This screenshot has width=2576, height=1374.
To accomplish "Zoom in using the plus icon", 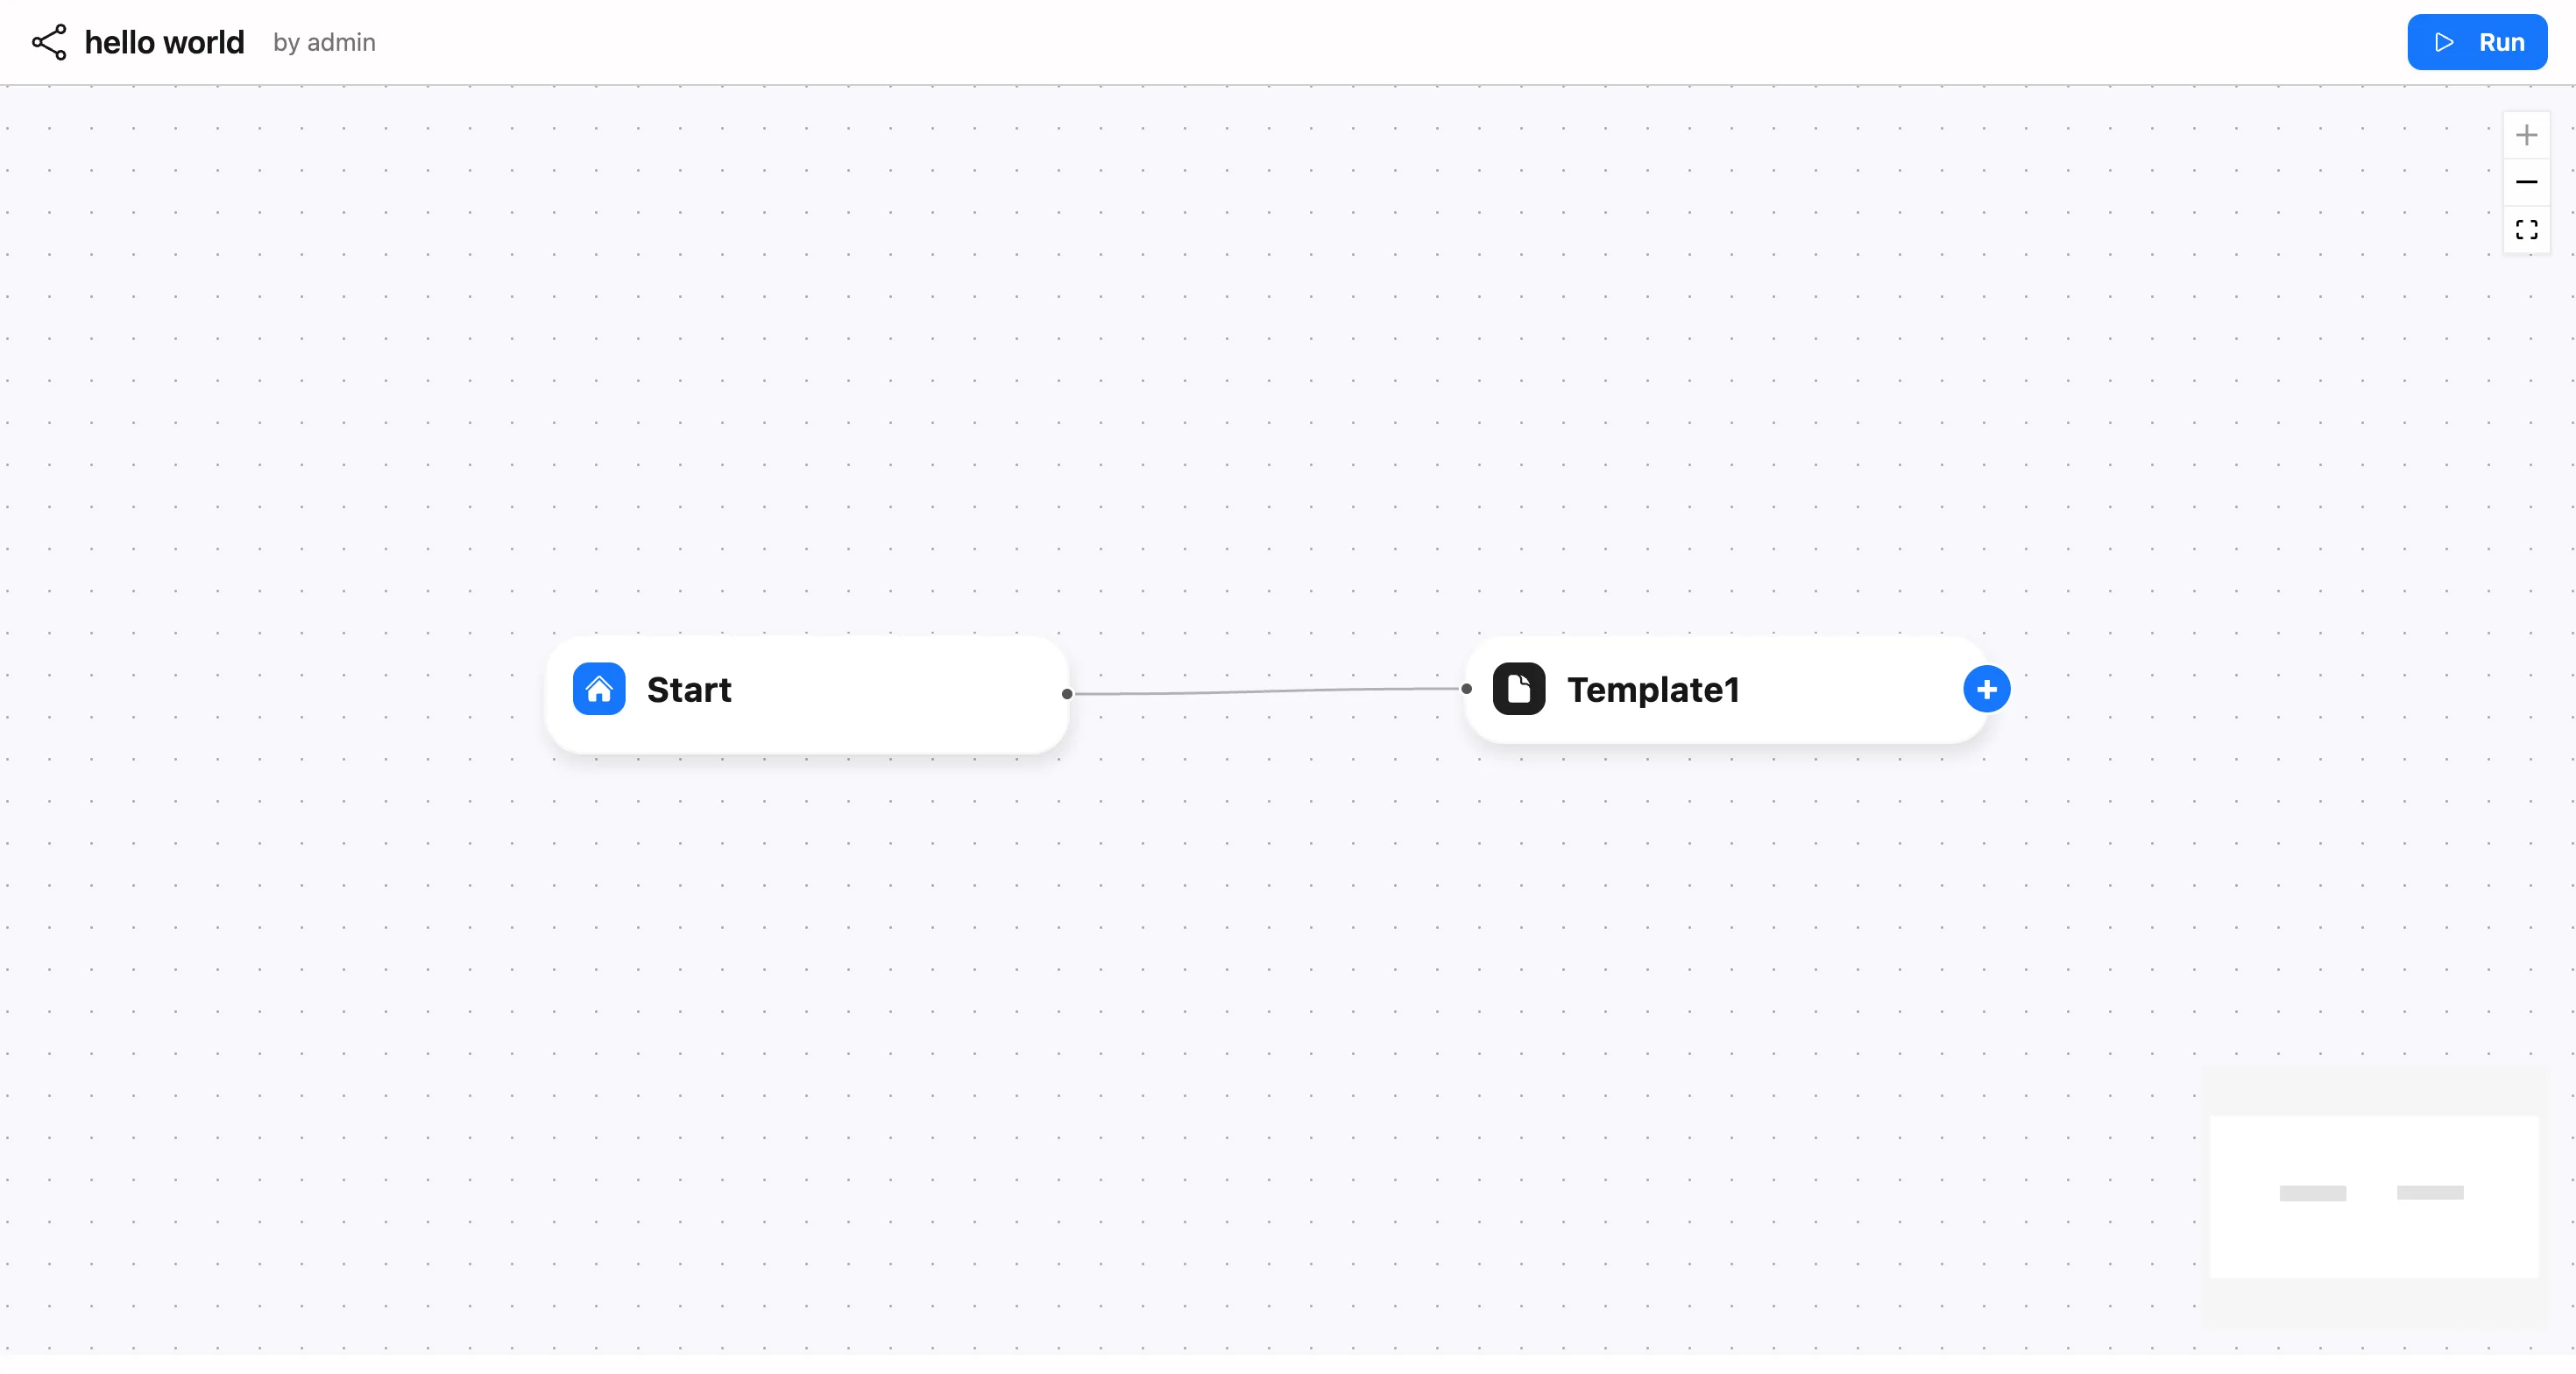I will (x=2527, y=135).
